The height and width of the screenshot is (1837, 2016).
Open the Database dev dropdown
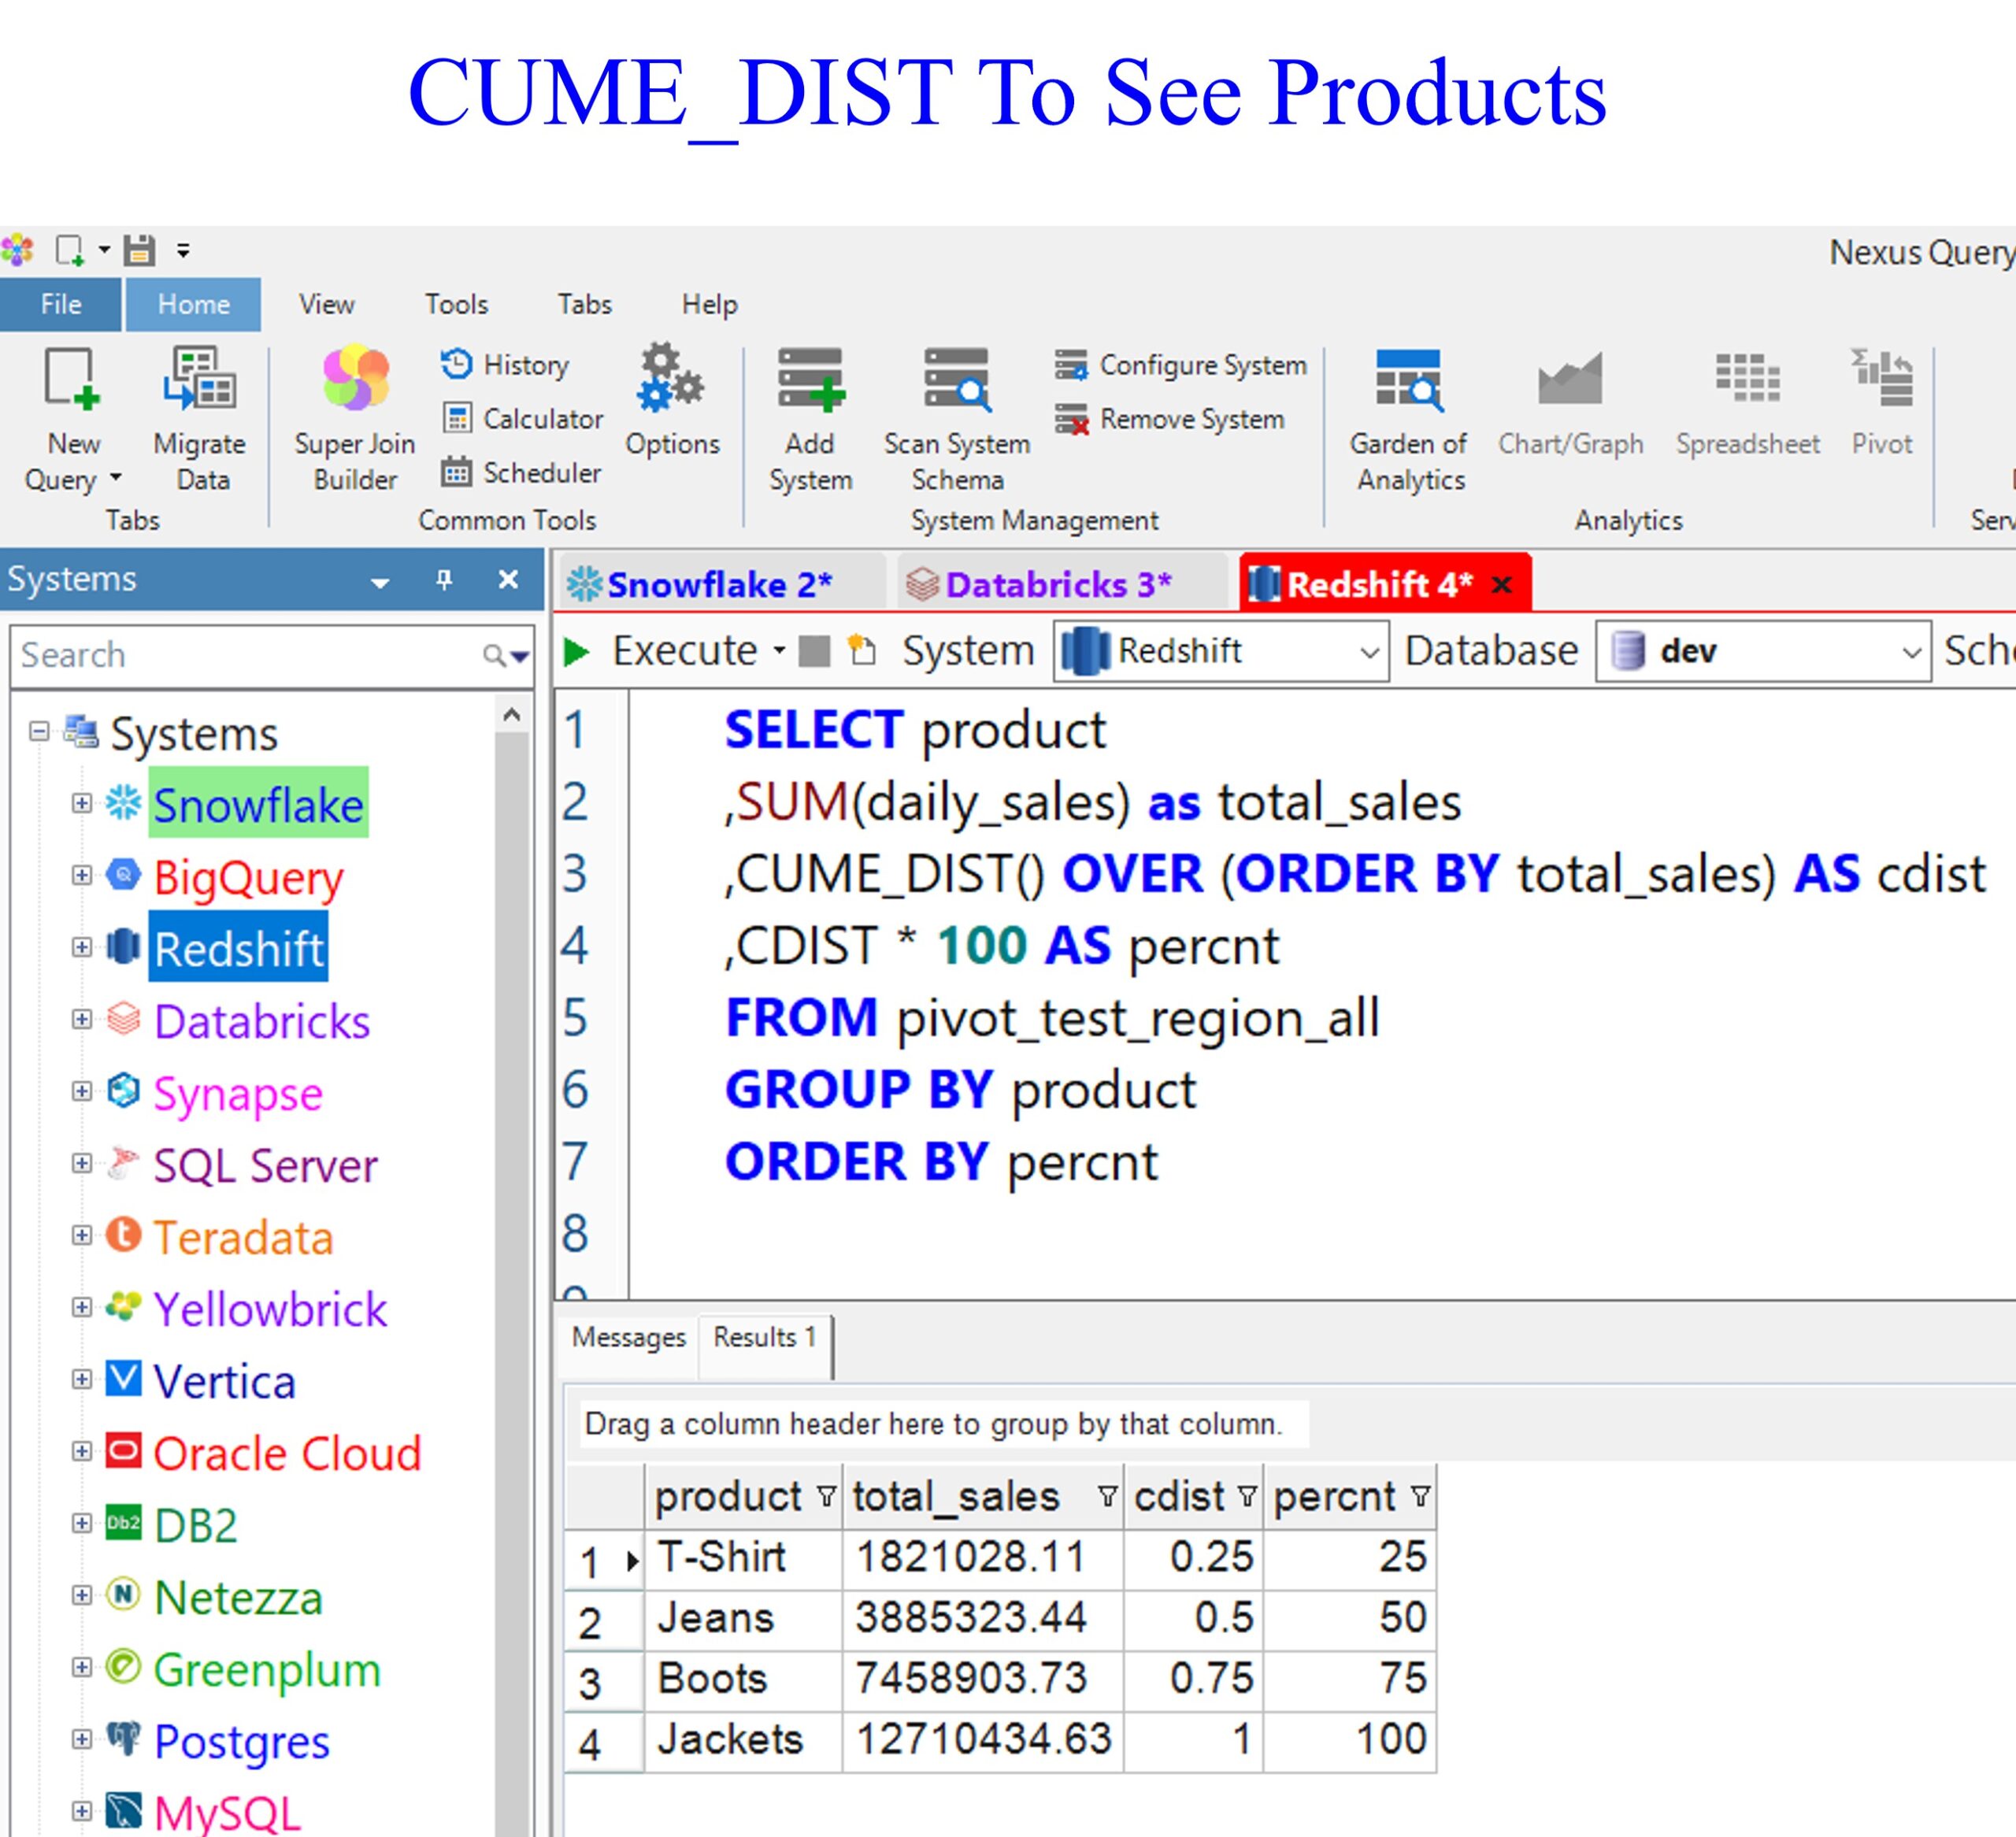(x=1762, y=652)
